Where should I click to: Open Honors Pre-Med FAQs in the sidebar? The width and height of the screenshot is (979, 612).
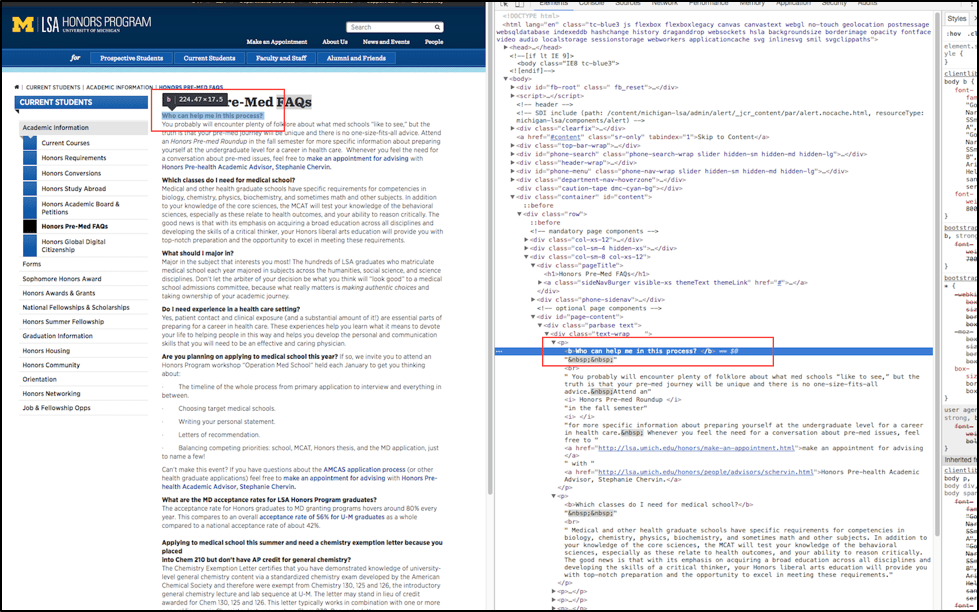(x=75, y=226)
